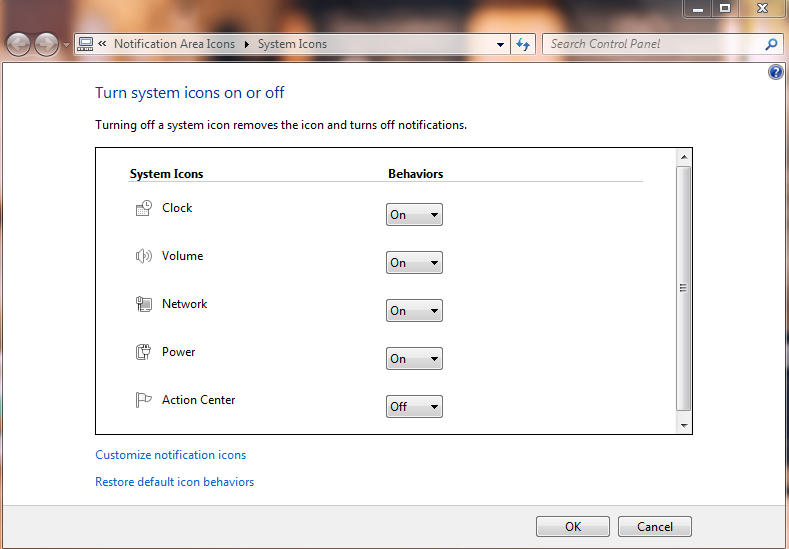Click Restore default icon behaviors link
Viewport: 789px width, 549px height.
(x=175, y=482)
